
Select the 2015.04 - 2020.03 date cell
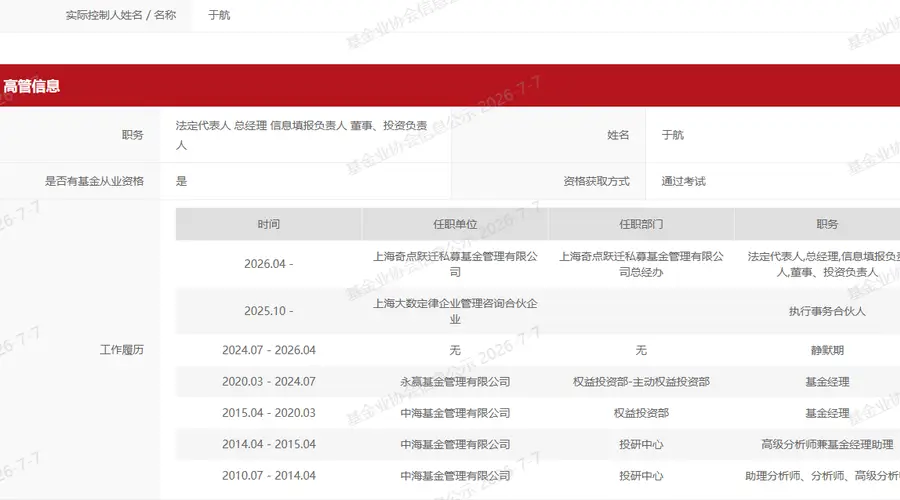pos(269,413)
